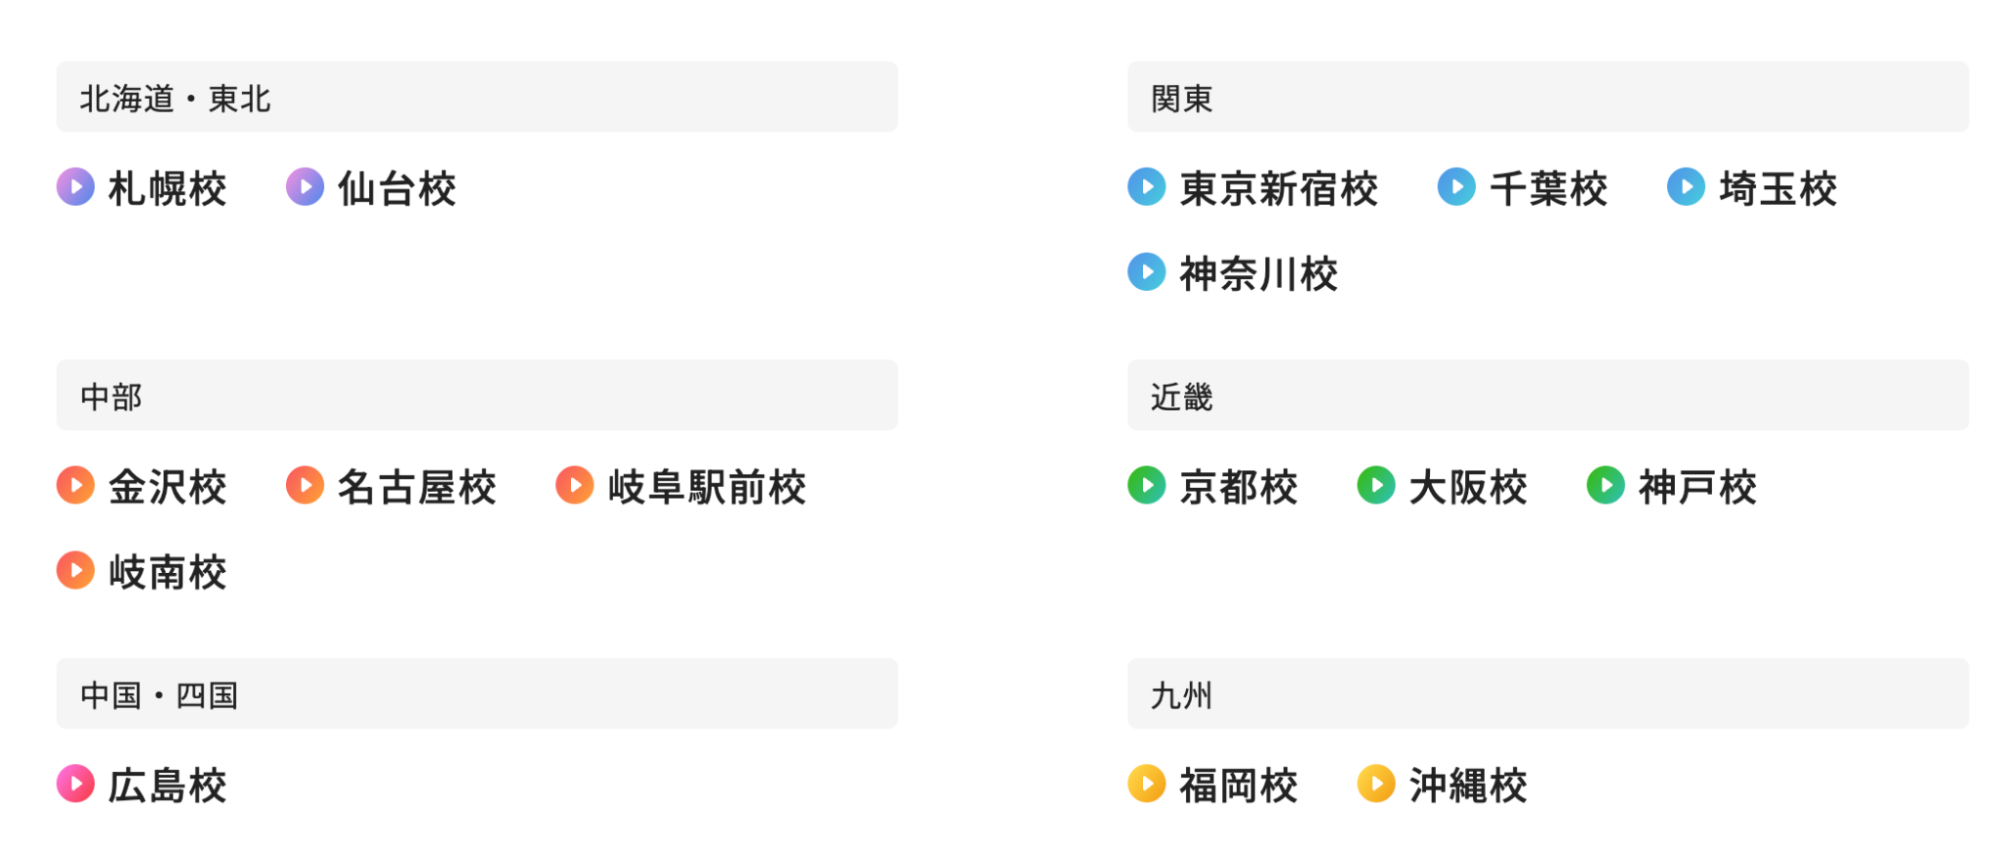Open the 岐阜駅前校 link
Viewport: 1999px width, 865px height.
[x=707, y=489]
